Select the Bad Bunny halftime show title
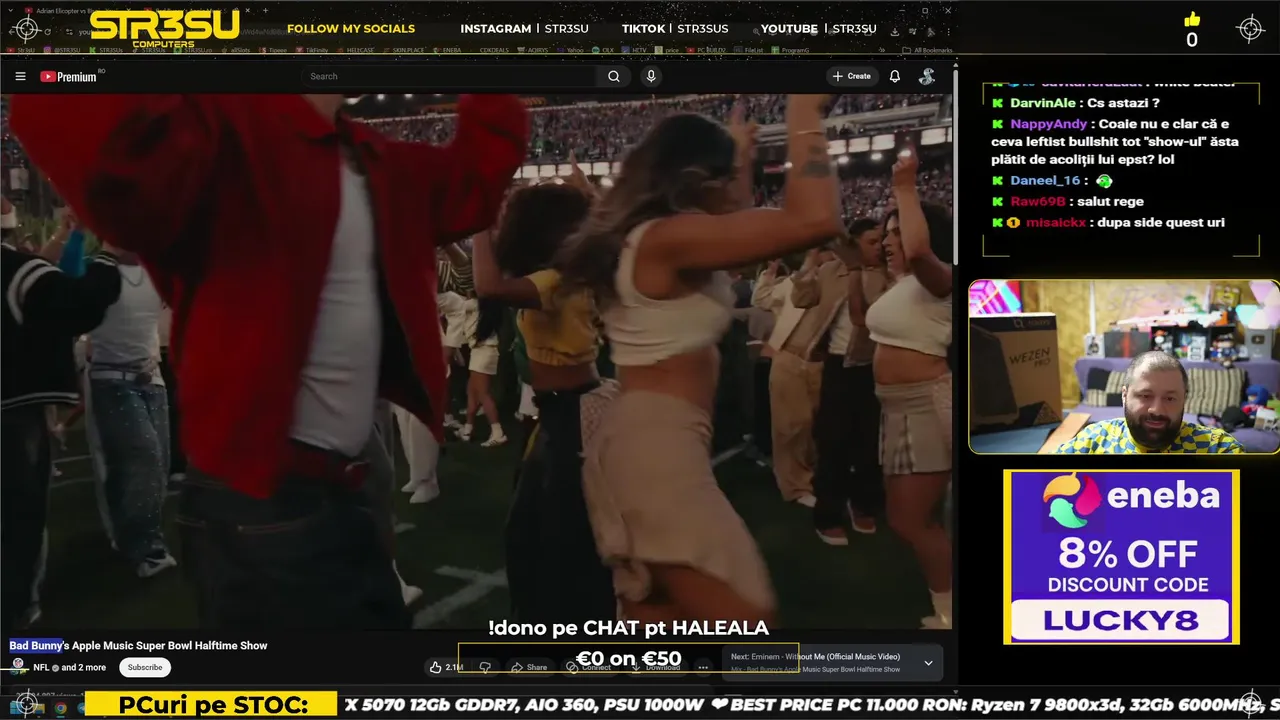Screen dimensions: 1280x720 pyautogui.click(x=138, y=646)
